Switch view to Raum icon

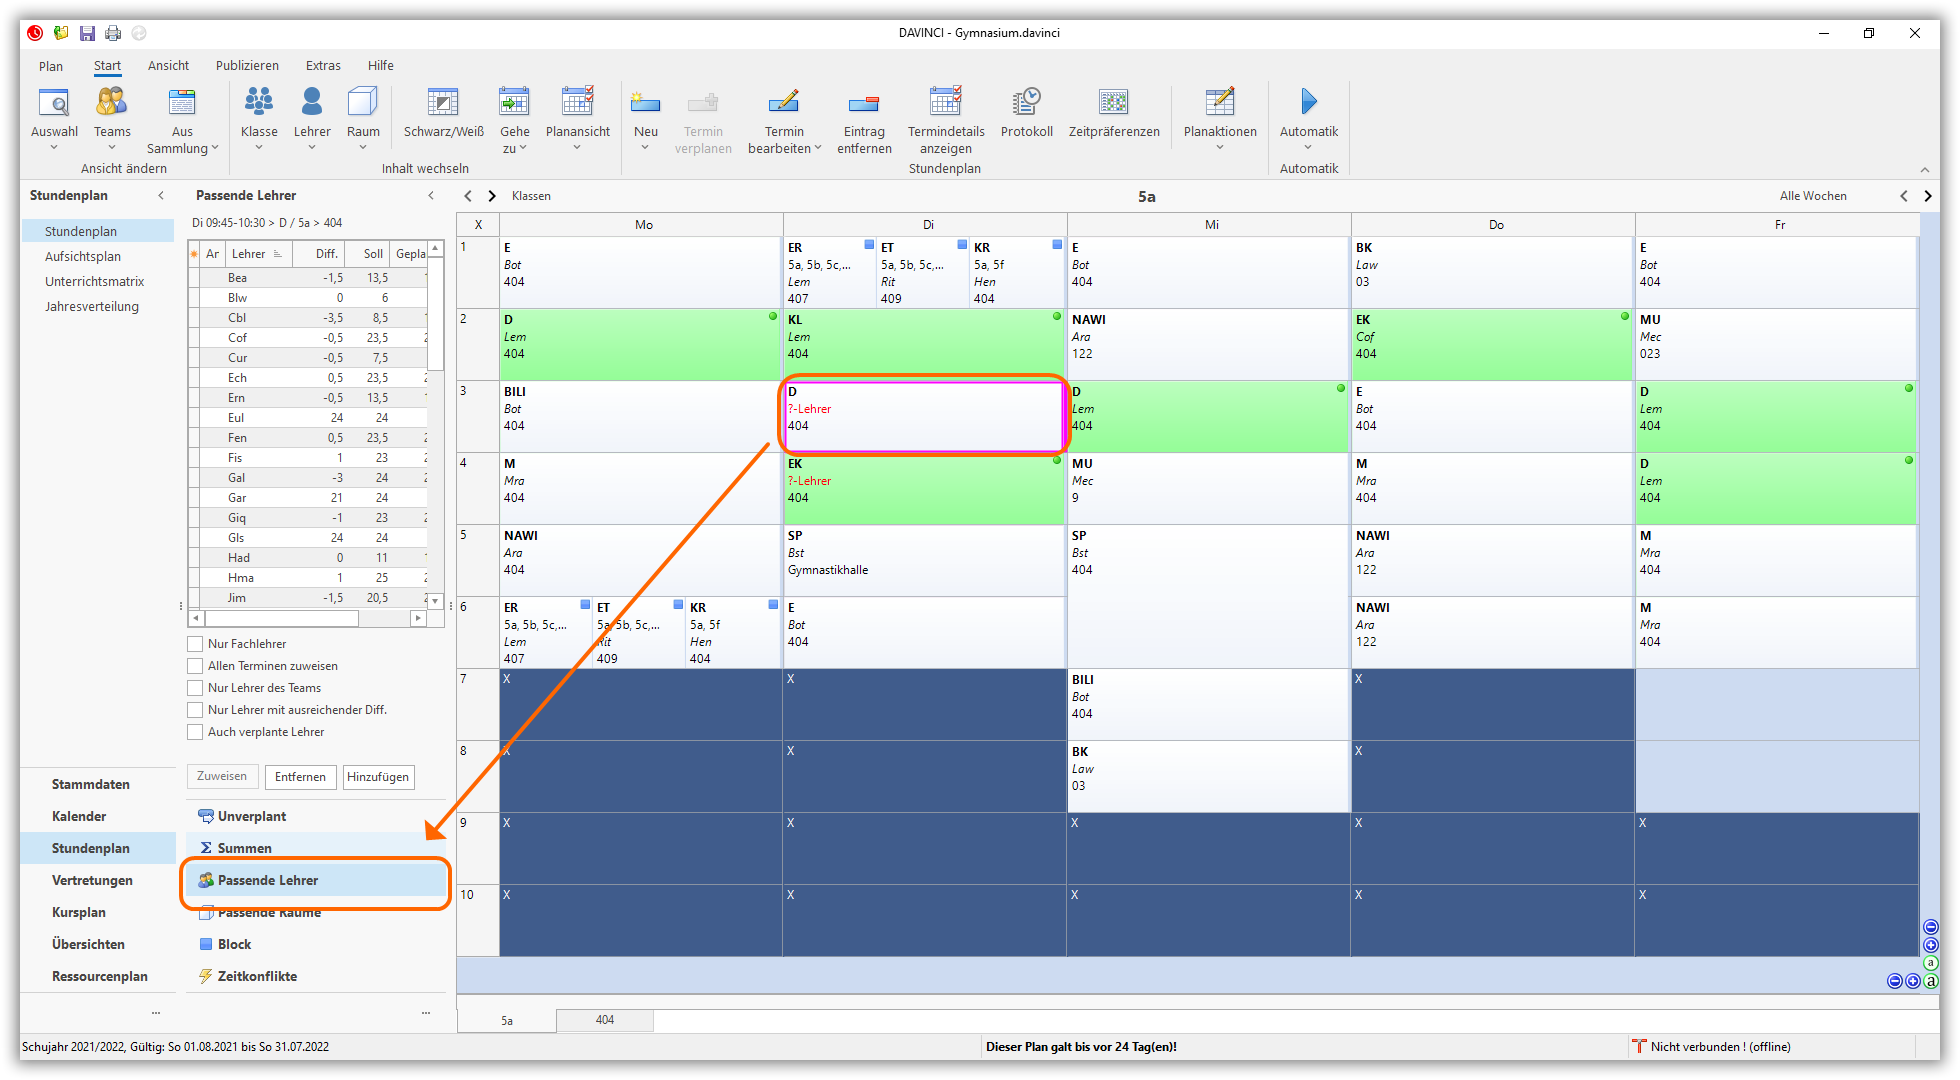(363, 102)
